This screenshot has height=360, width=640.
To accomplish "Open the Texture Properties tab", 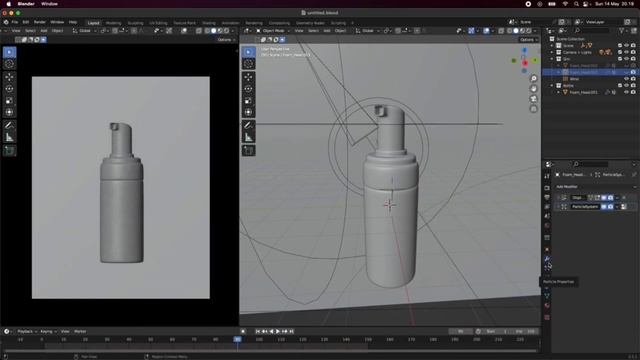I will point(547,317).
